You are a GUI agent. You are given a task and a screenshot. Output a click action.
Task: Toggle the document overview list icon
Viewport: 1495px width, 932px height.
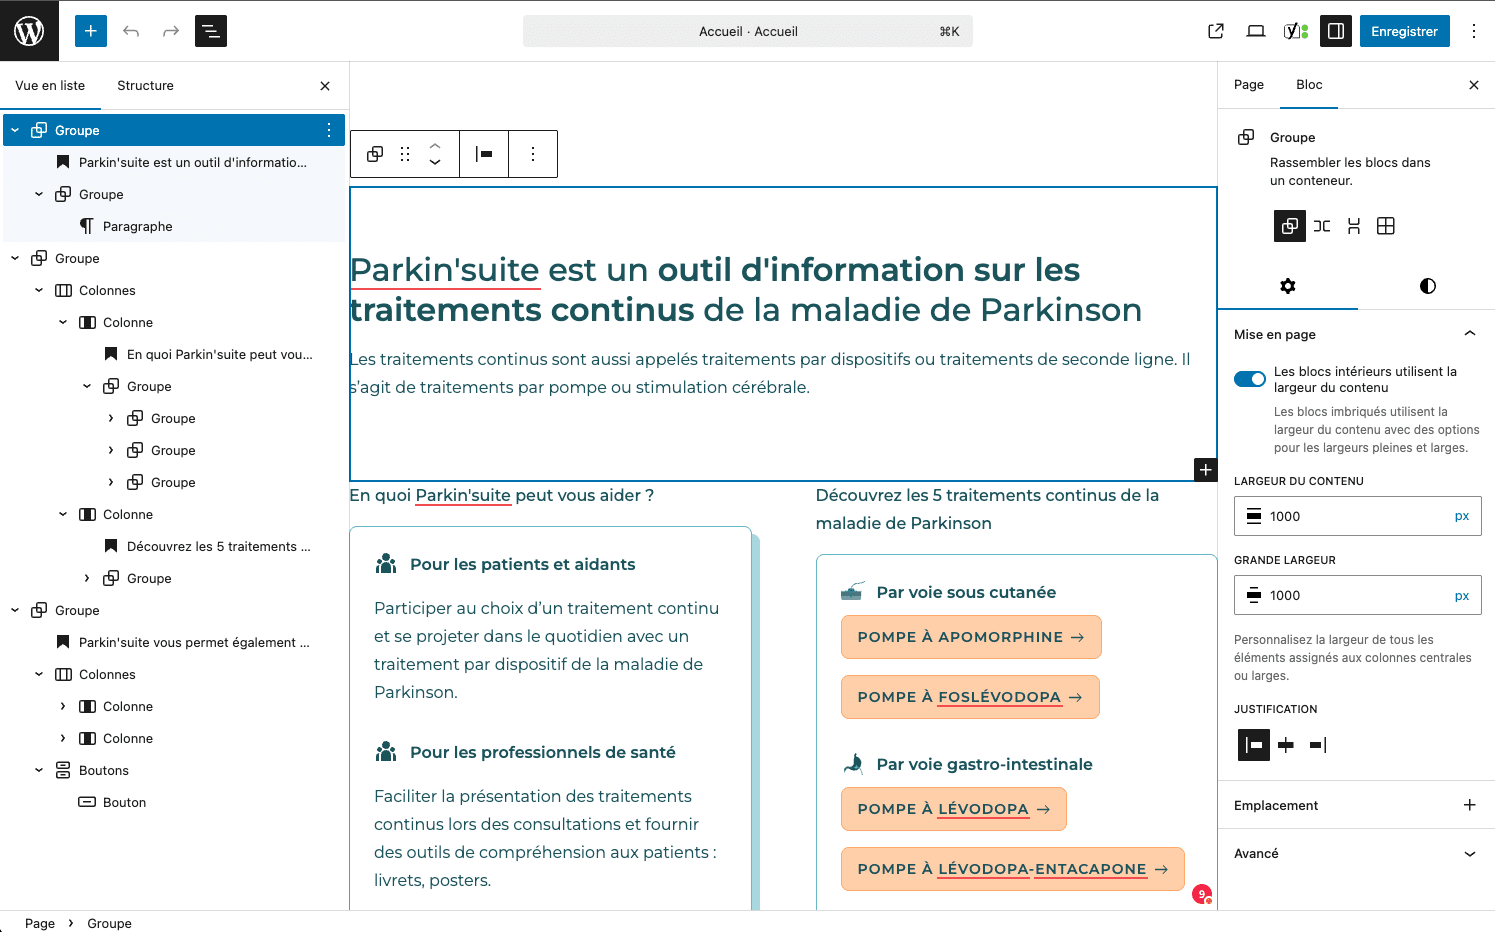[x=211, y=31]
